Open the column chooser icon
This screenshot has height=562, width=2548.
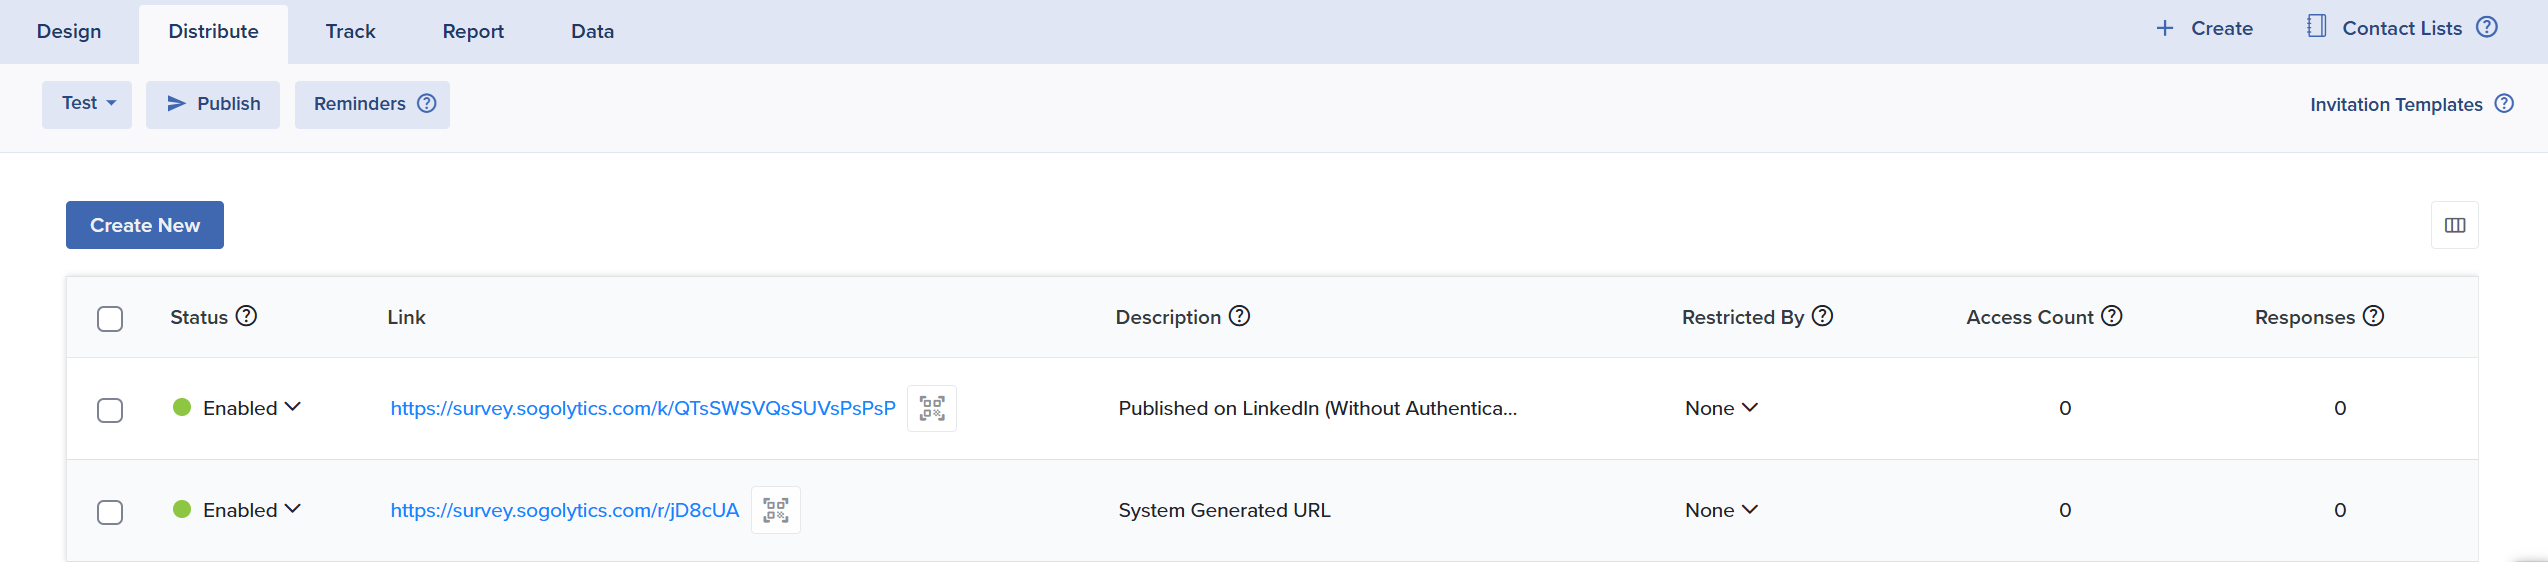pyautogui.click(x=2454, y=225)
